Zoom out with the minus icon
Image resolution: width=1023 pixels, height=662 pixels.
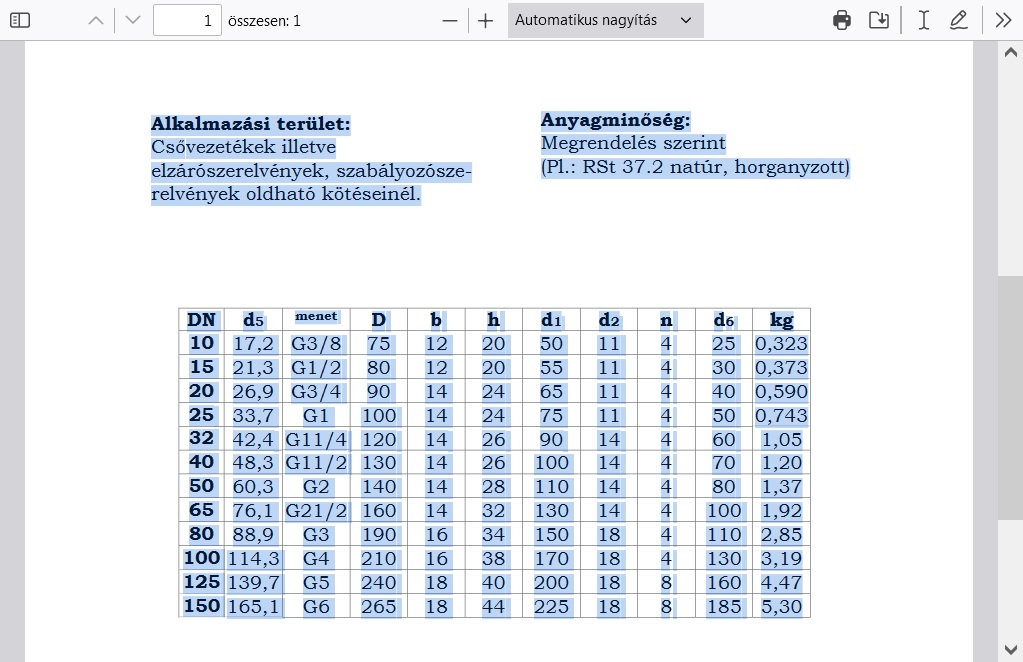[x=450, y=20]
